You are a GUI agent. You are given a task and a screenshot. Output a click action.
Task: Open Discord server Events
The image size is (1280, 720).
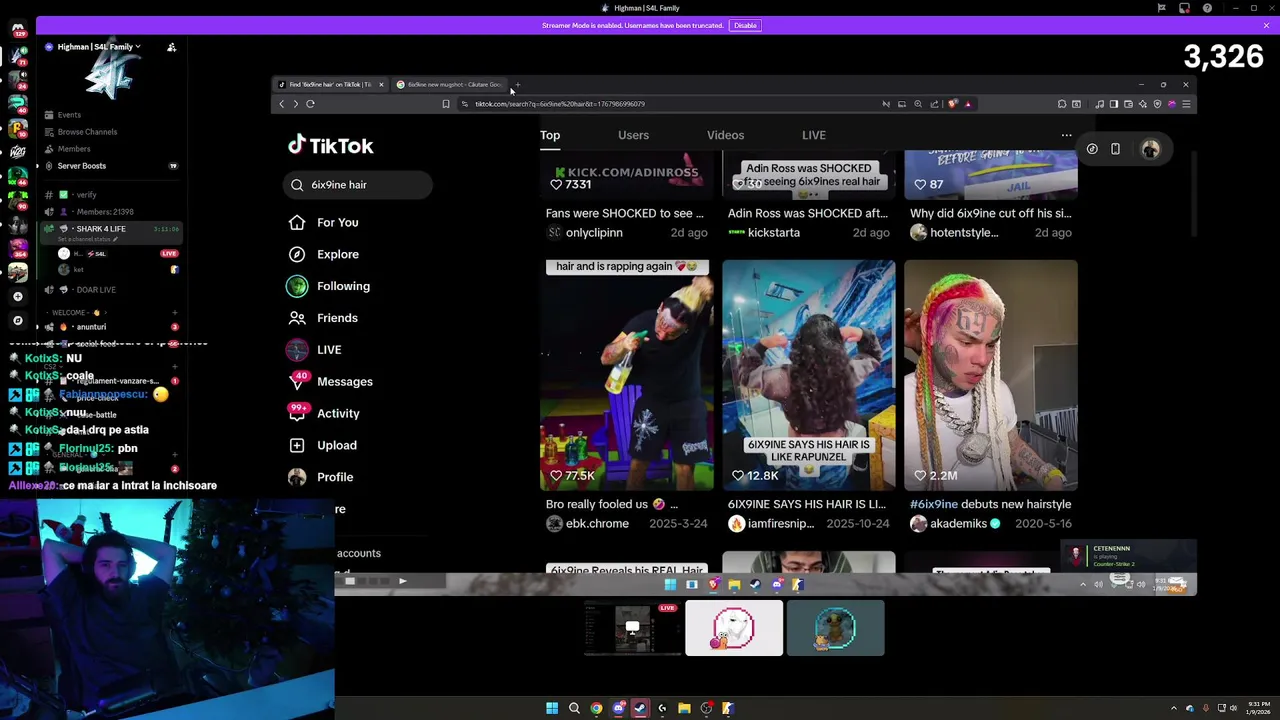pos(68,115)
